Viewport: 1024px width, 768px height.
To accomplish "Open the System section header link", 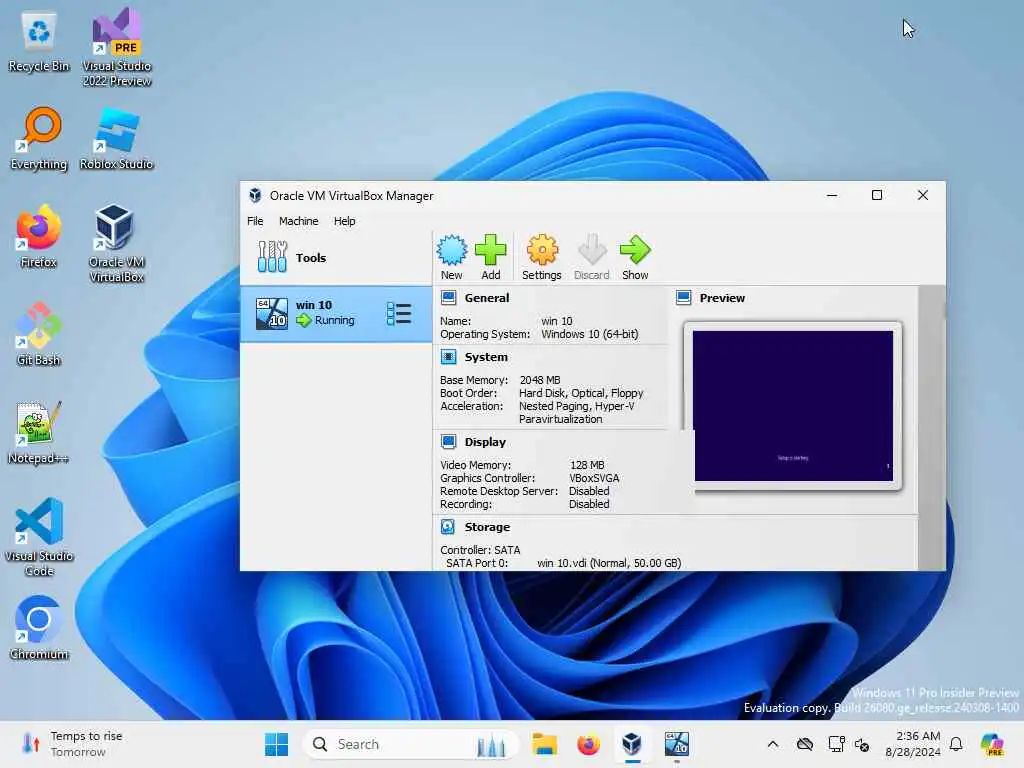I will point(486,357).
